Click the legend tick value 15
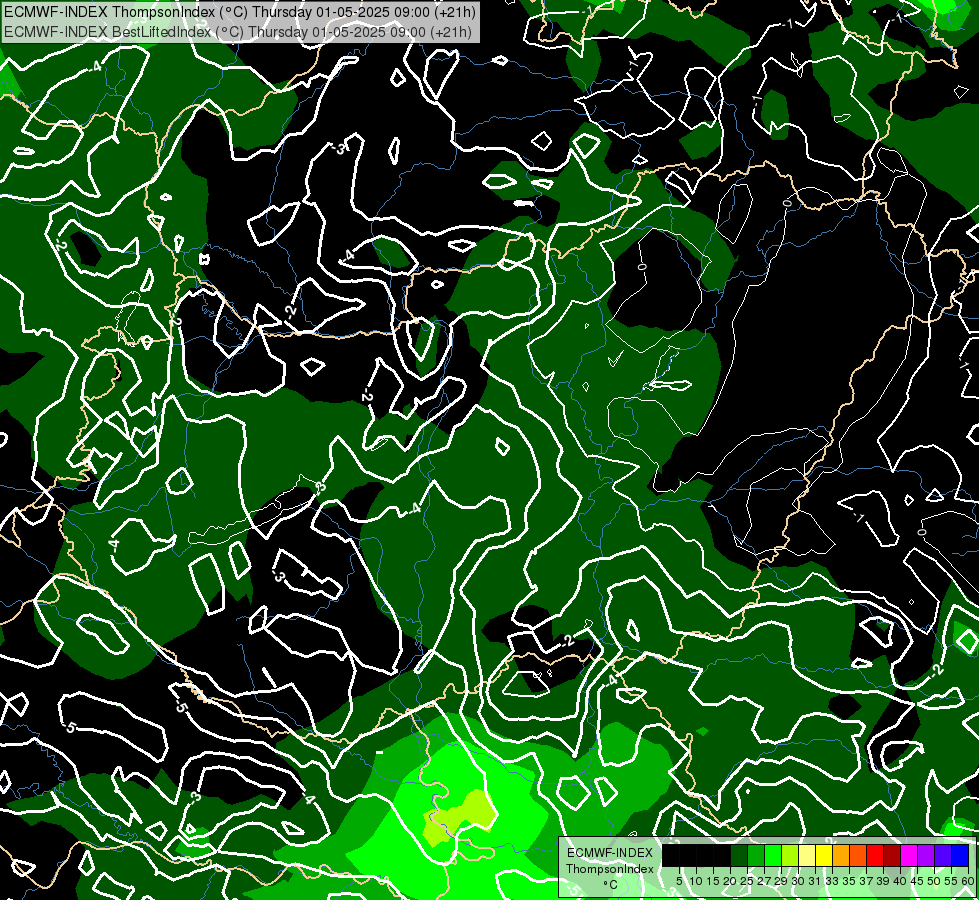The width and height of the screenshot is (979, 900). (713, 881)
